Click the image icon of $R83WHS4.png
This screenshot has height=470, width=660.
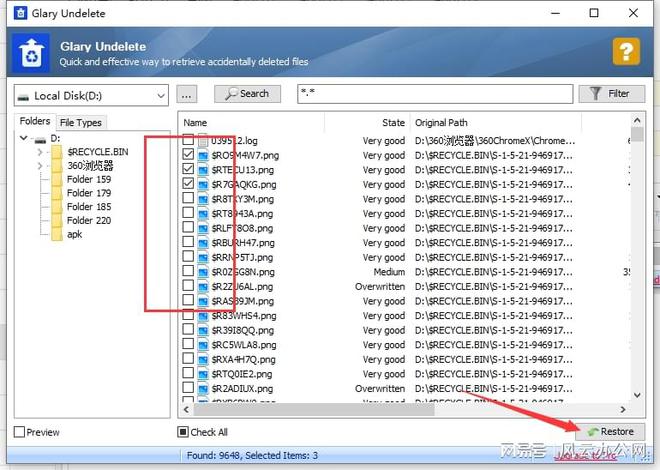(203, 316)
